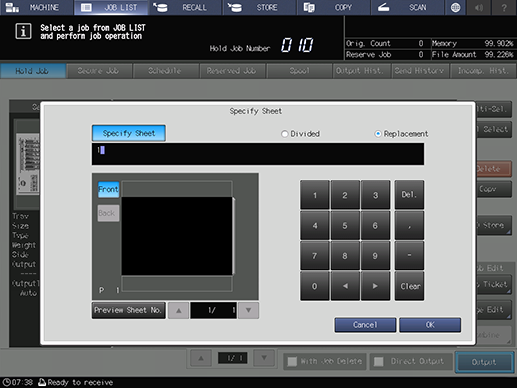The image size is (517, 388).
Task: Click the background Delete button
Action: tap(494, 169)
